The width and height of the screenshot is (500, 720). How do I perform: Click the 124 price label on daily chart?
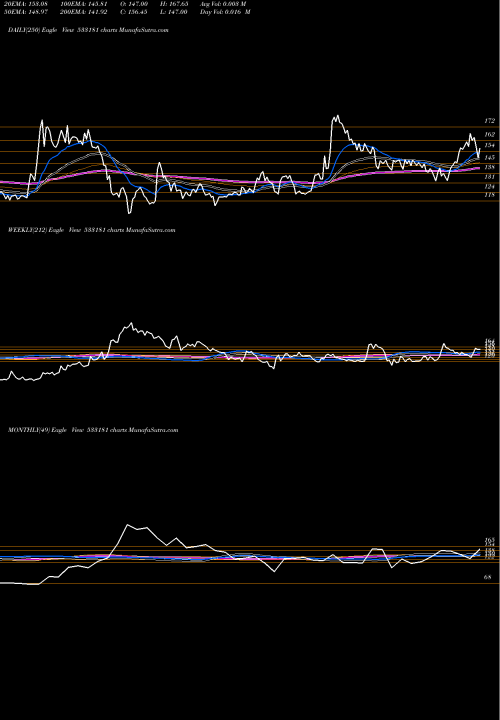[489, 186]
